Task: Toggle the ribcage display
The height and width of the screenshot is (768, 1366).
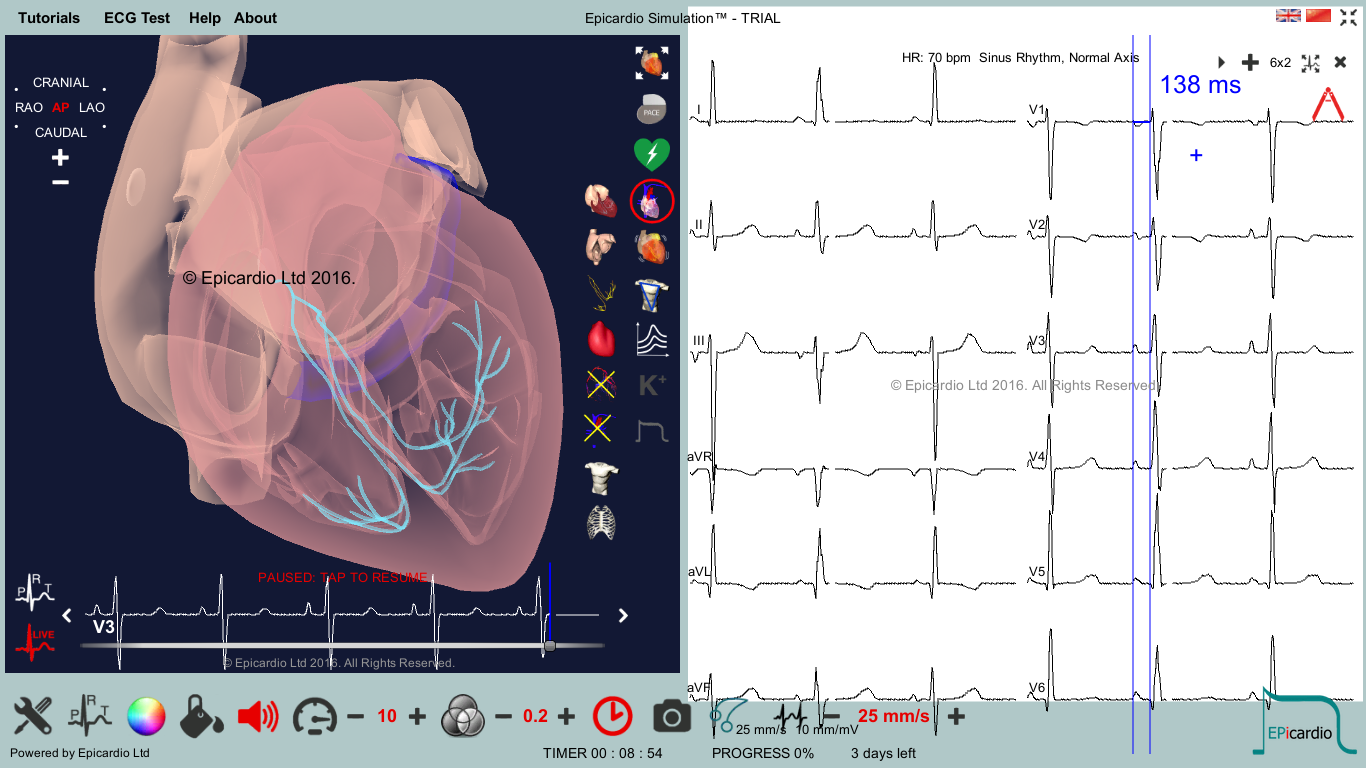Action: point(601,523)
